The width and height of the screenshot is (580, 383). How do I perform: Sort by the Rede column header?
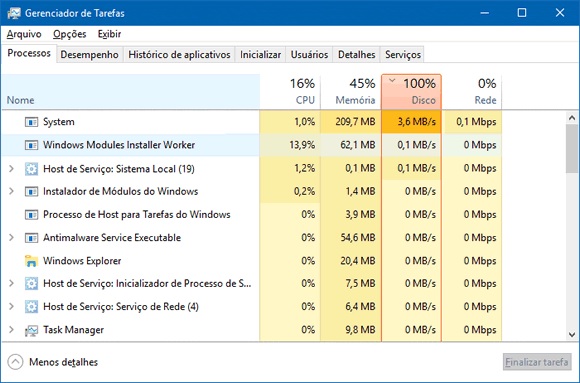(x=472, y=92)
